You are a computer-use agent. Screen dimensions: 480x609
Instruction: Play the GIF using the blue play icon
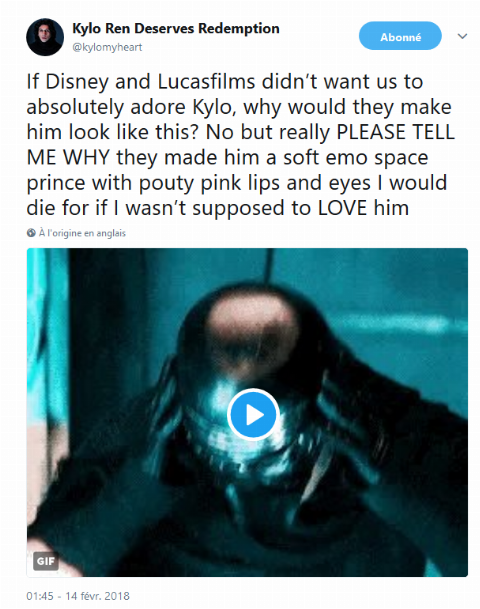coord(254,414)
